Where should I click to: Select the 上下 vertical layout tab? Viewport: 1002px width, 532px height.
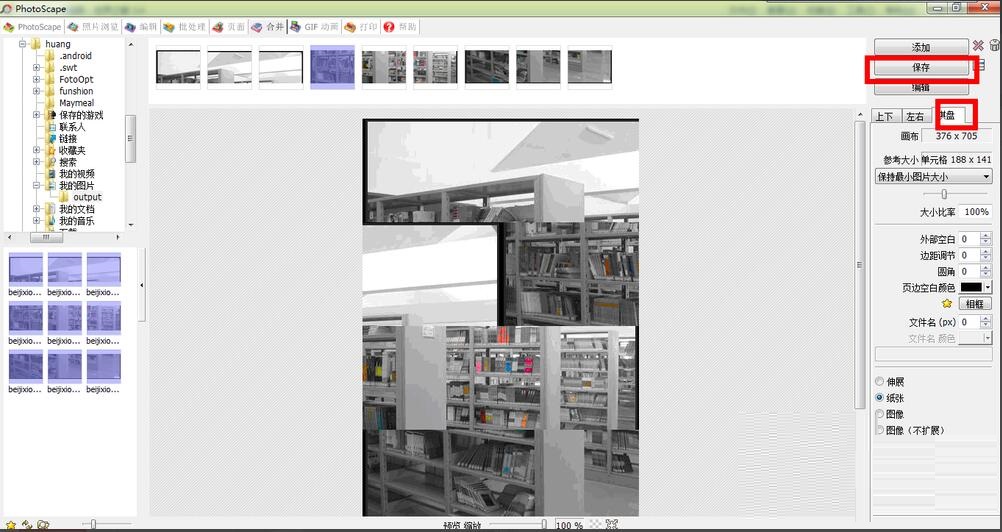coord(884,116)
